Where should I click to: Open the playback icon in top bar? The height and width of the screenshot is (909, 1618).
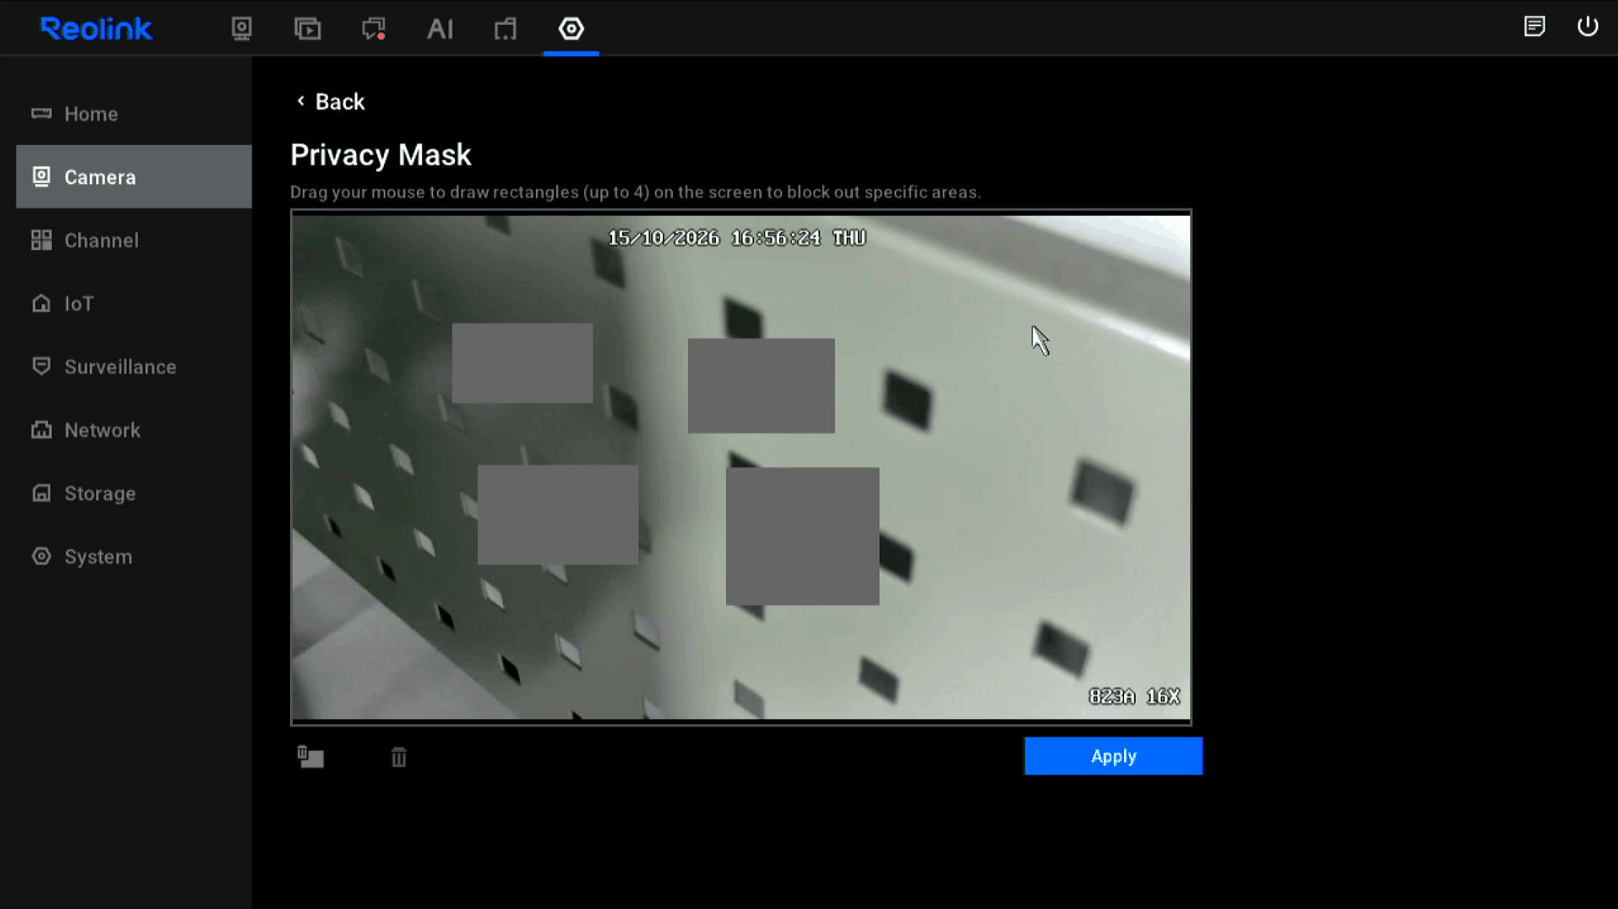point(308,28)
